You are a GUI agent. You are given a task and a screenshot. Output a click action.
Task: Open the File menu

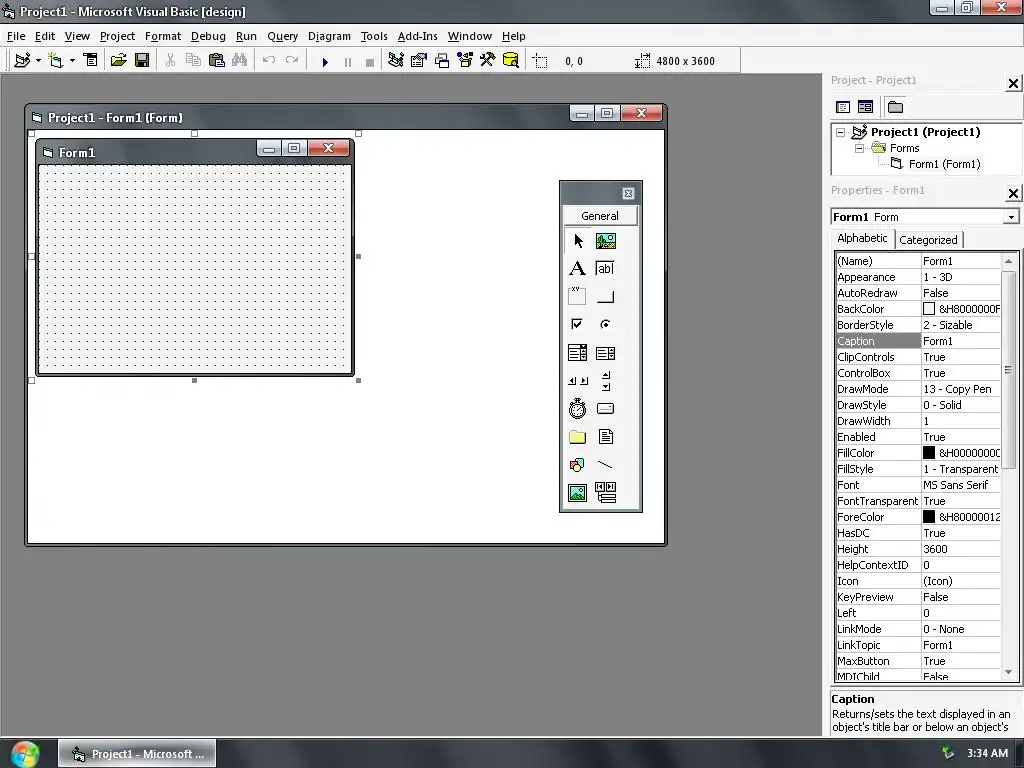(x=16, y=36)
